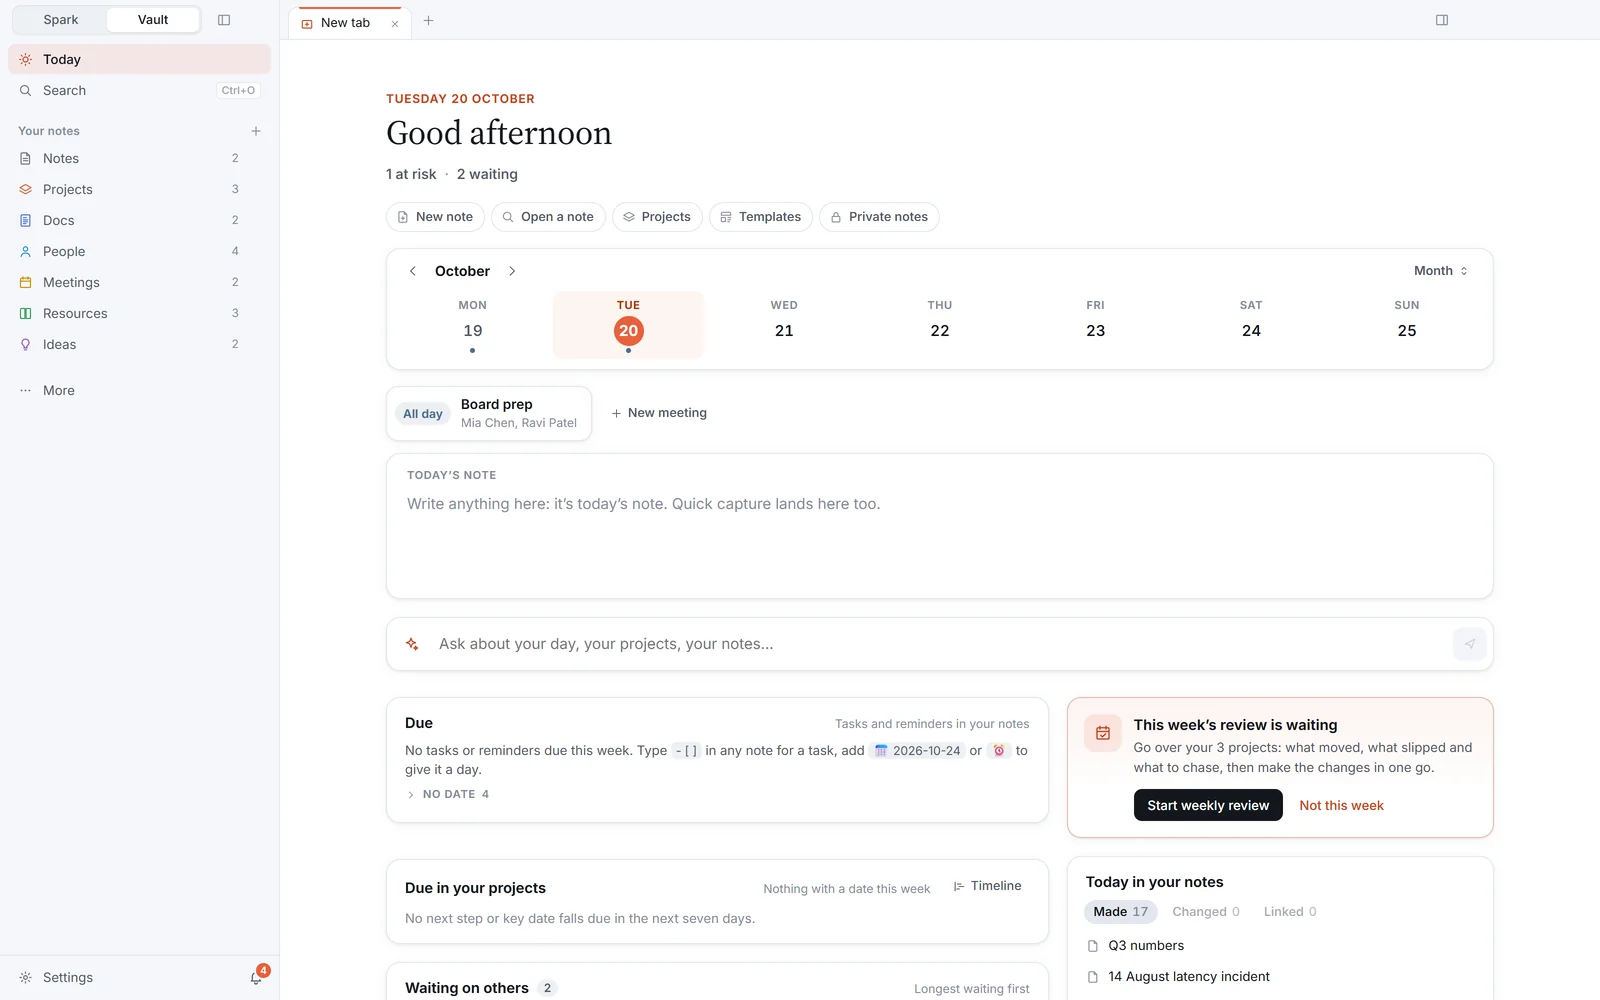Click the notifications bell icon
This screenshot has width=1600, height=1000.
(x=256, y=978)
